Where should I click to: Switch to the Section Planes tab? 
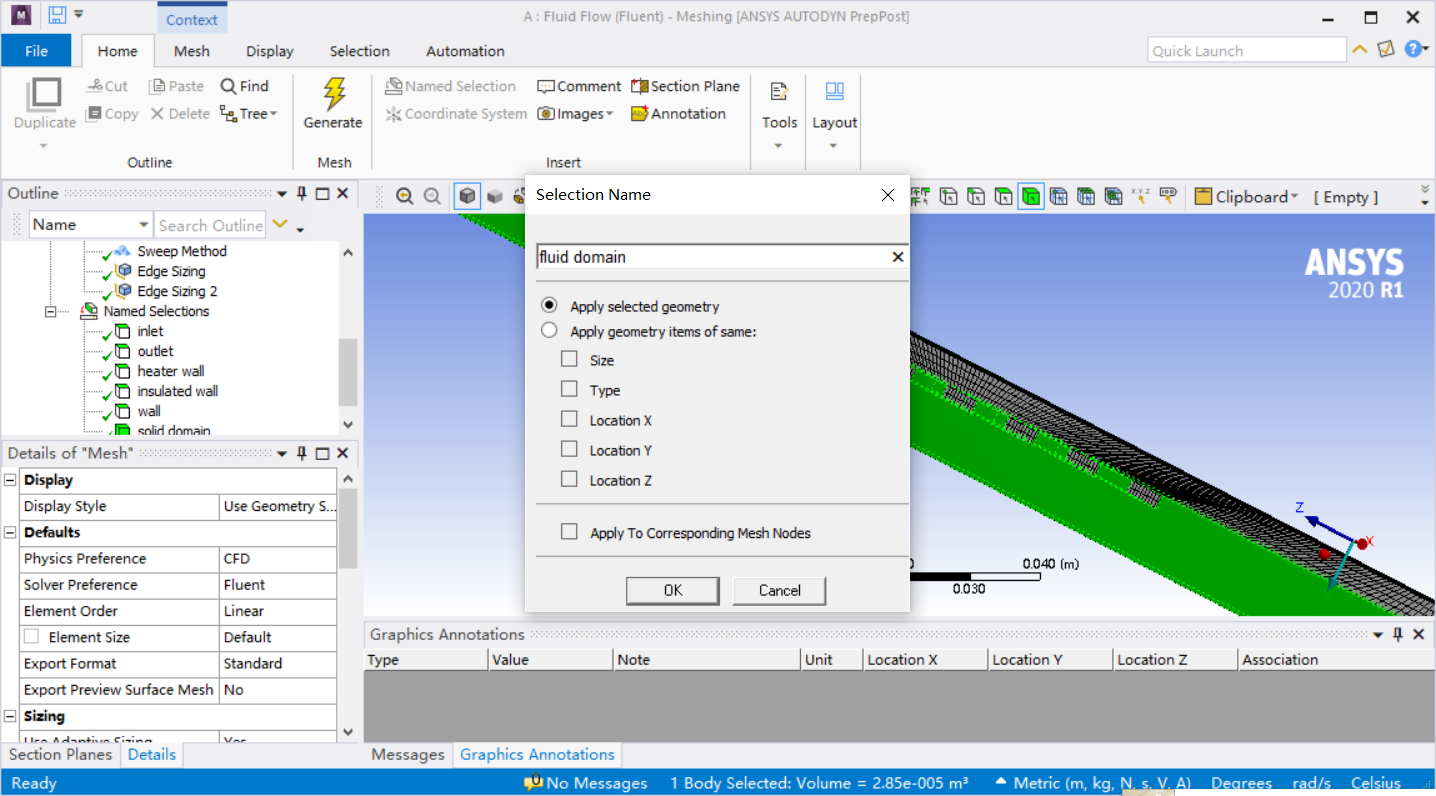[x=61, y=755]
